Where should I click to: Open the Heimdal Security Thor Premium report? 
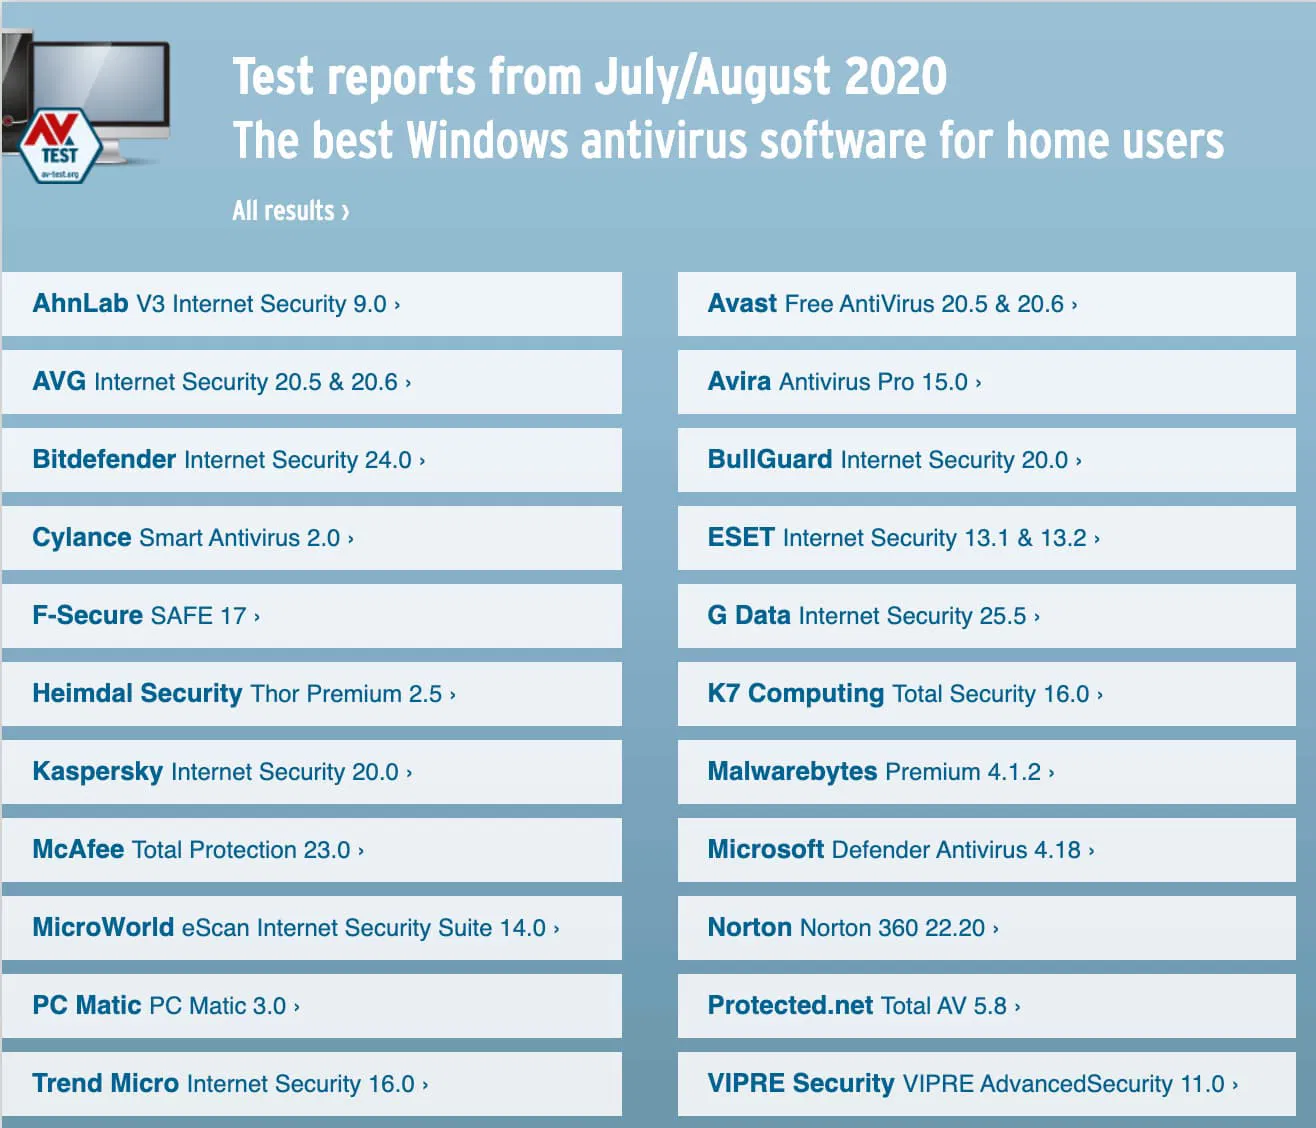pos(243,694)
